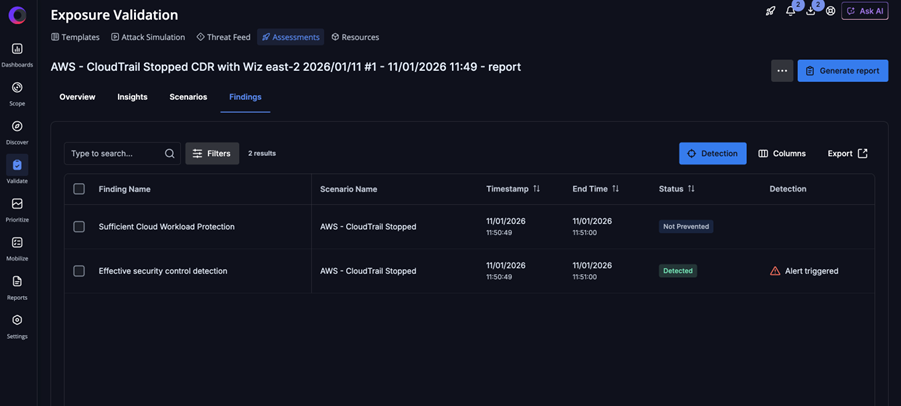Select all findings with header checkbox
Viewport: 901px width, 406px height.
tap(79, 189)
